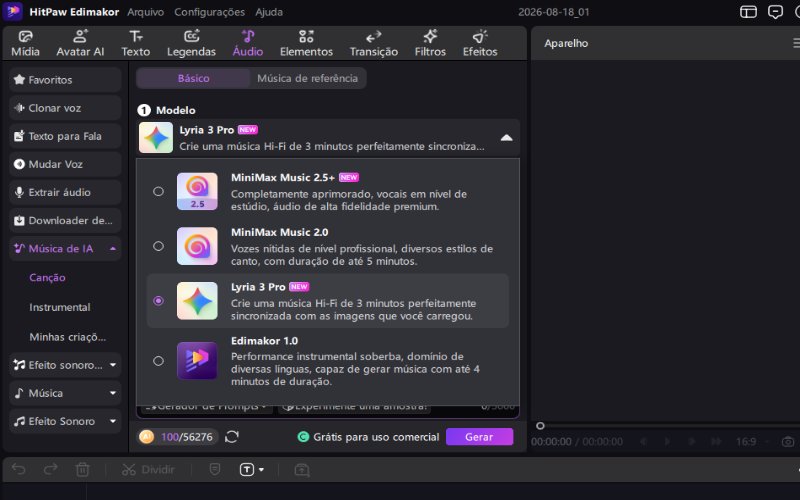Click the green commercial use icon
This screenshot has height=500, width=800.
[x=303, y=437]
